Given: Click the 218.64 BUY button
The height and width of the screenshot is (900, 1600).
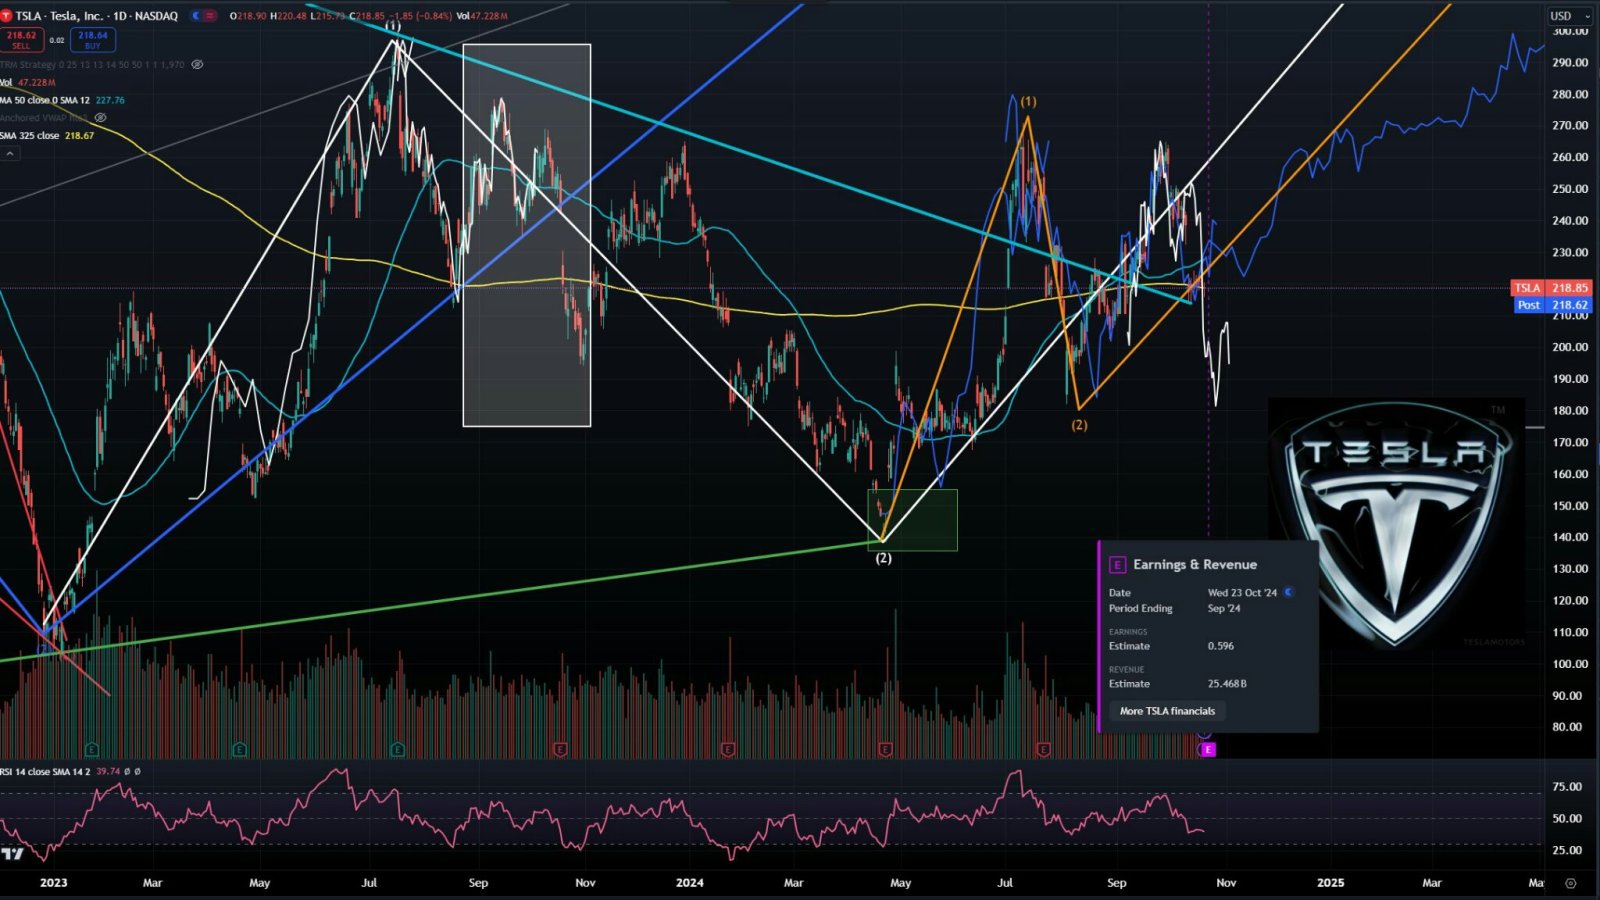Looking at the screenshot, I should pyautogui.click(x=93, y=40).
